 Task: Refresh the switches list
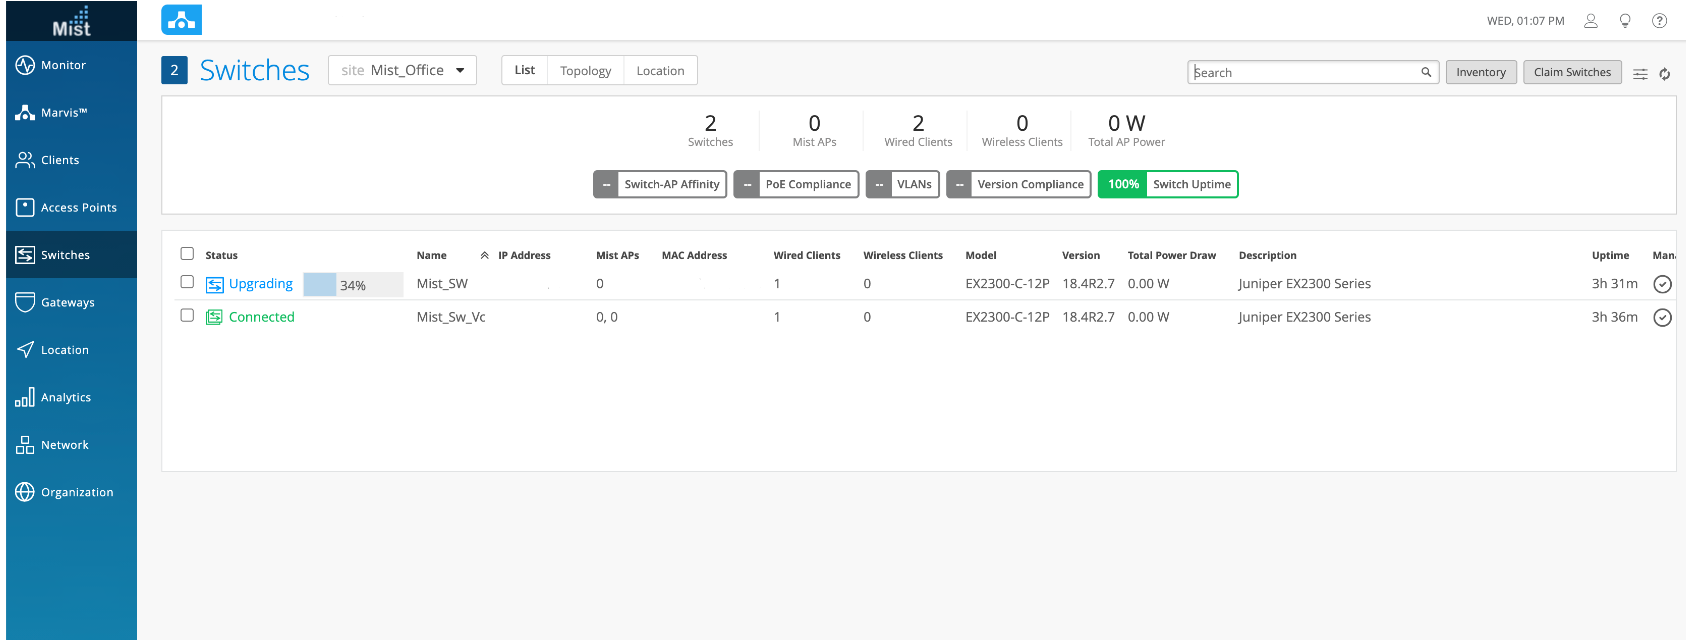(x=1665, y=74)
